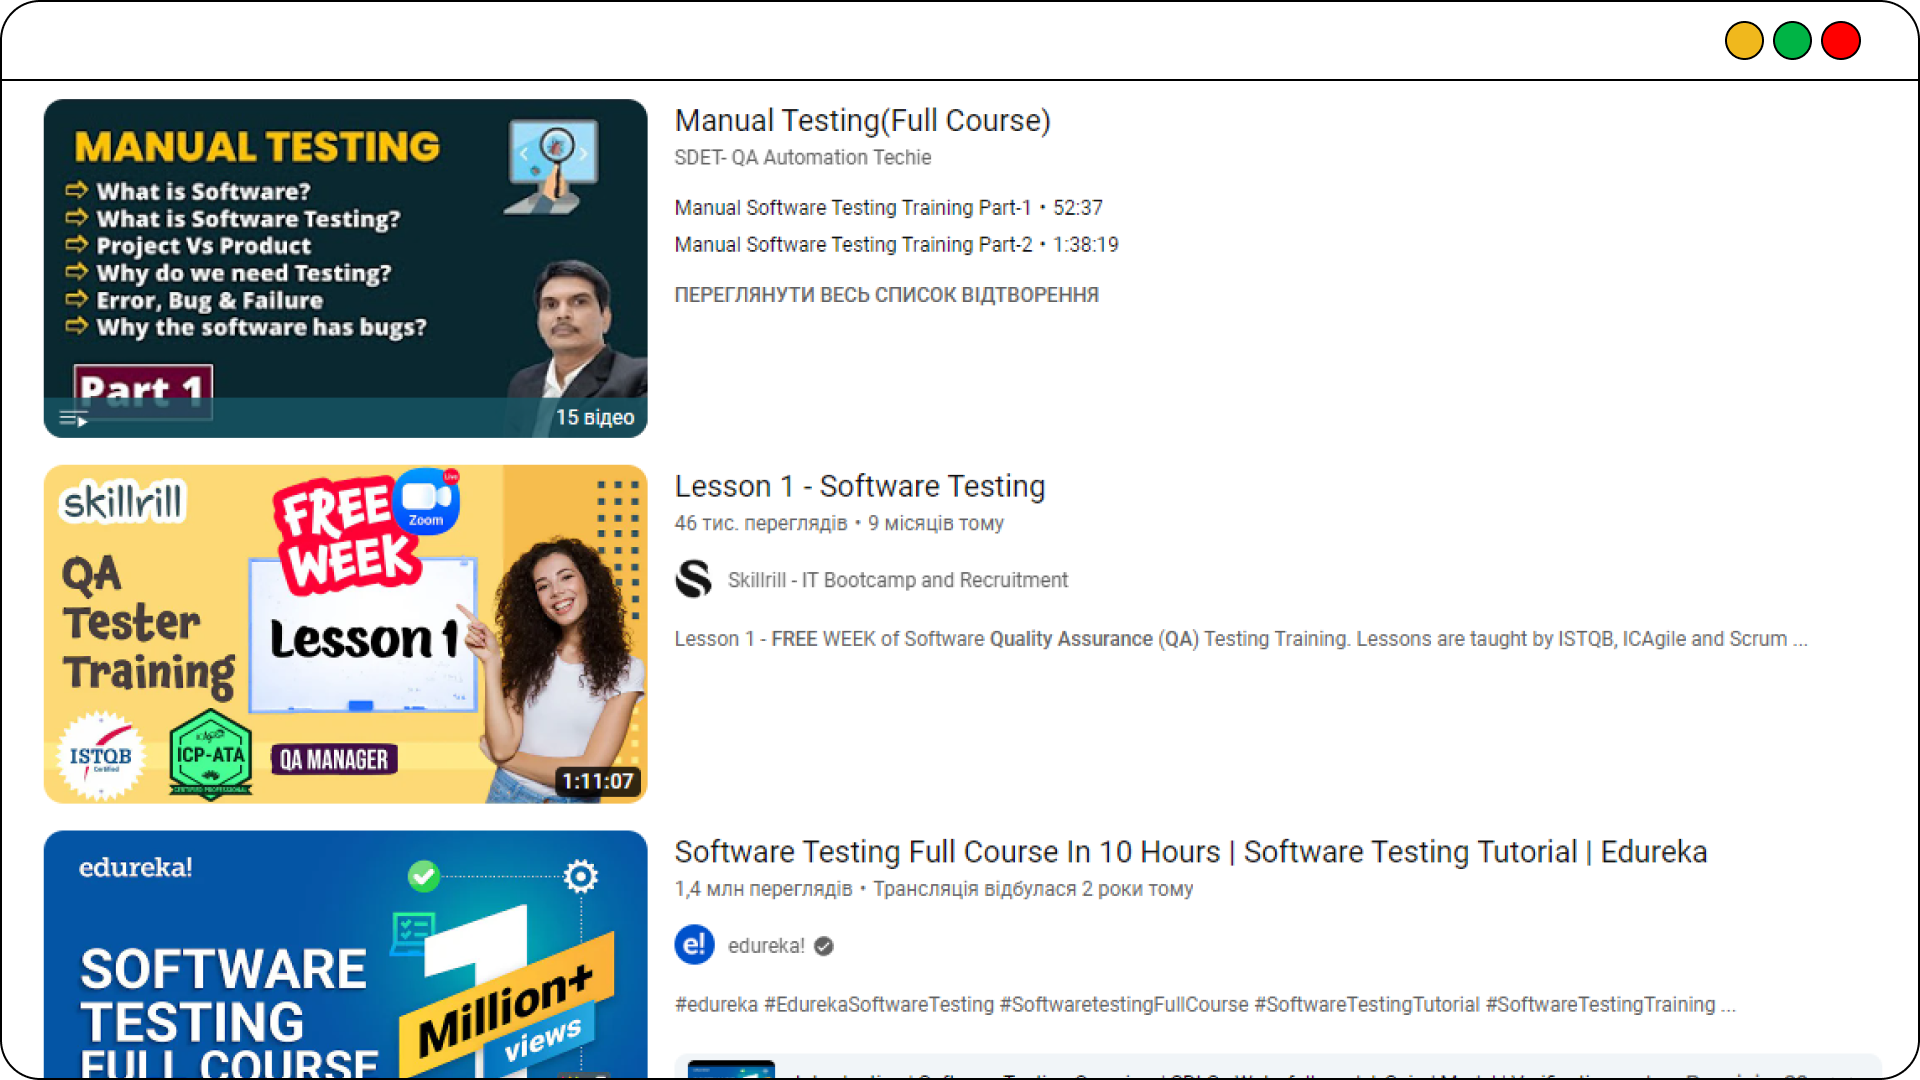Viewport: 1920px width, 1080px height.
Task: Click the Skillrill channel avatar icon
Action: pyautogui.click(x=693, y=579)
